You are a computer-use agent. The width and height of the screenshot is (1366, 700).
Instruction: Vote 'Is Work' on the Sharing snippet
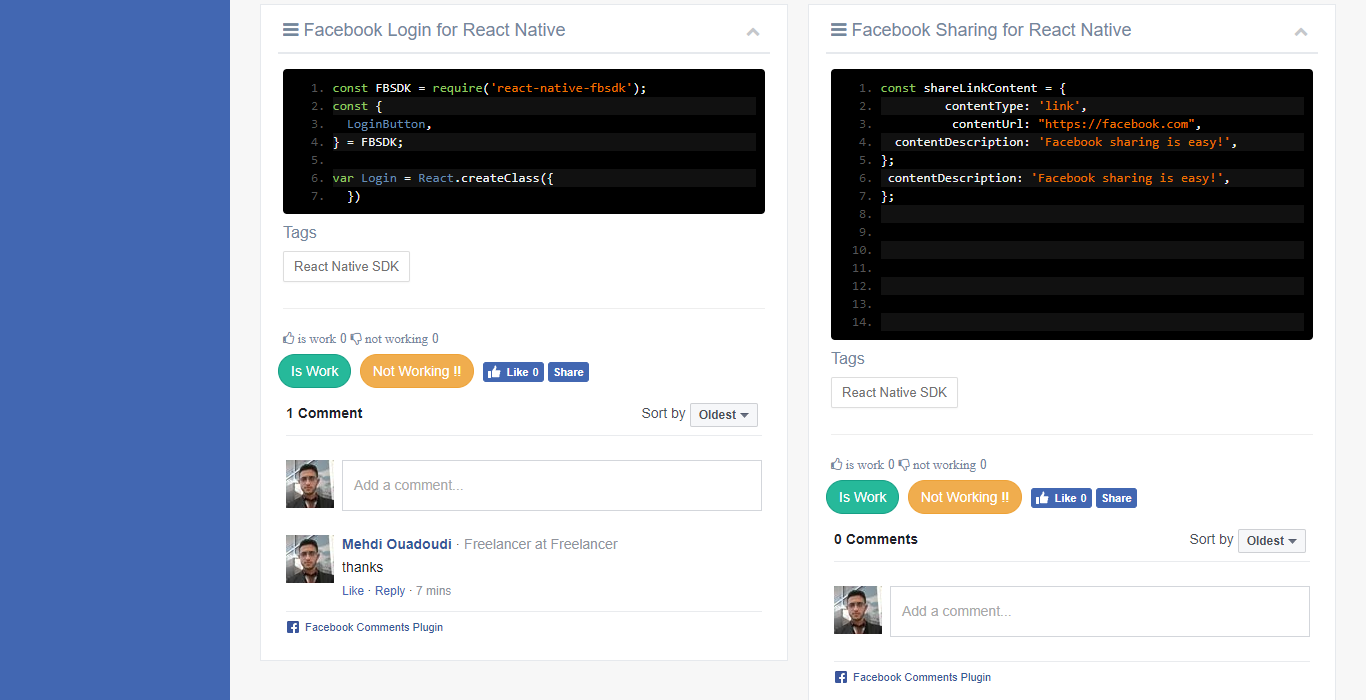(863, 497)
